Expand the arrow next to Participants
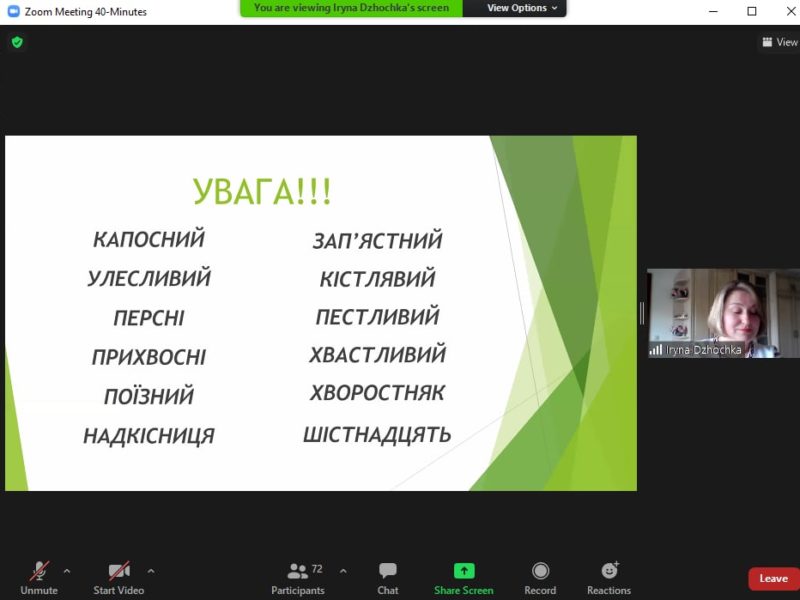This screenshot has height=600, width=800. coord(343,571)
